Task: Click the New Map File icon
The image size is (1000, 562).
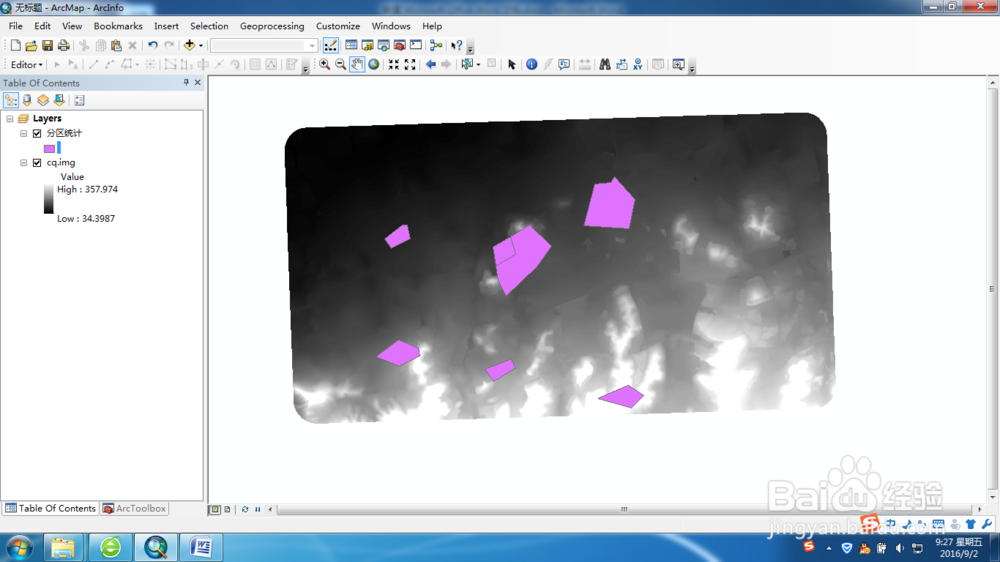Action: pyautogui.click(x=15, y=45)
